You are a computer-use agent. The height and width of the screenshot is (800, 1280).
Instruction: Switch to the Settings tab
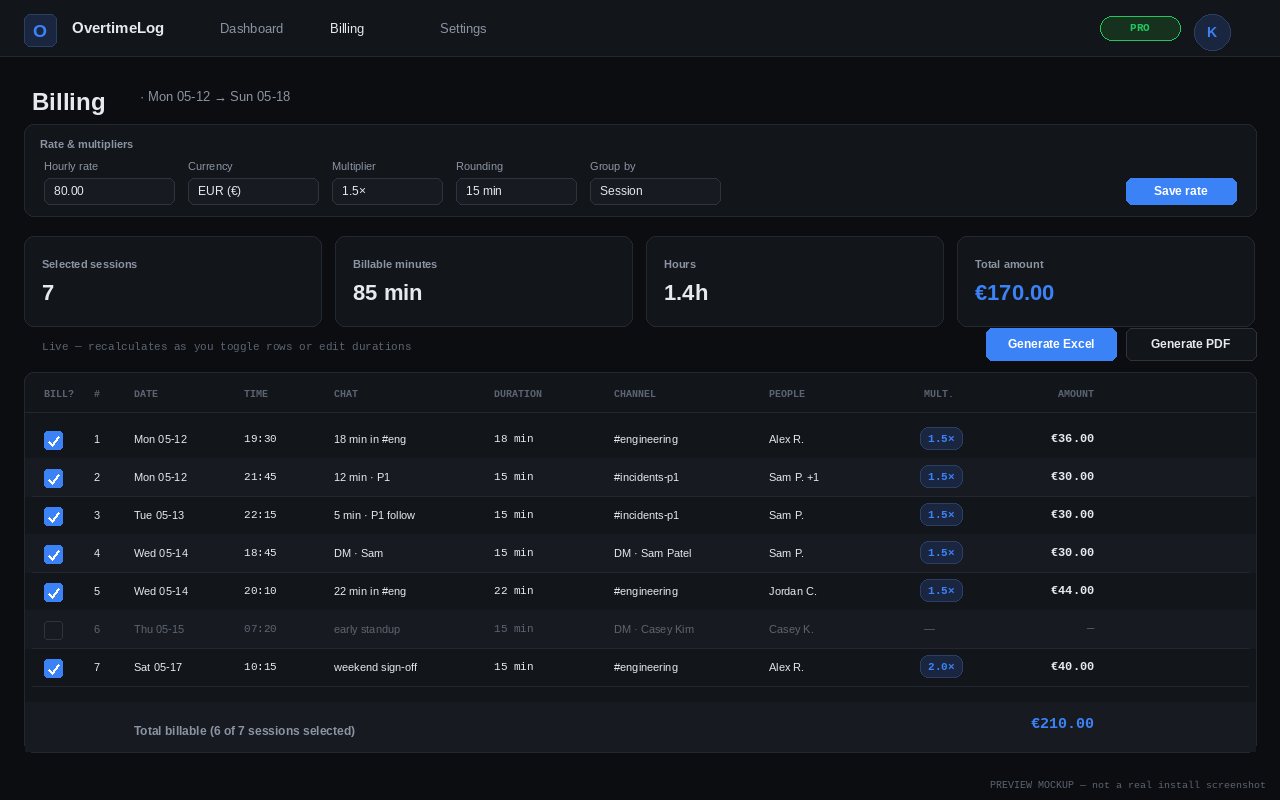[463, 28]
